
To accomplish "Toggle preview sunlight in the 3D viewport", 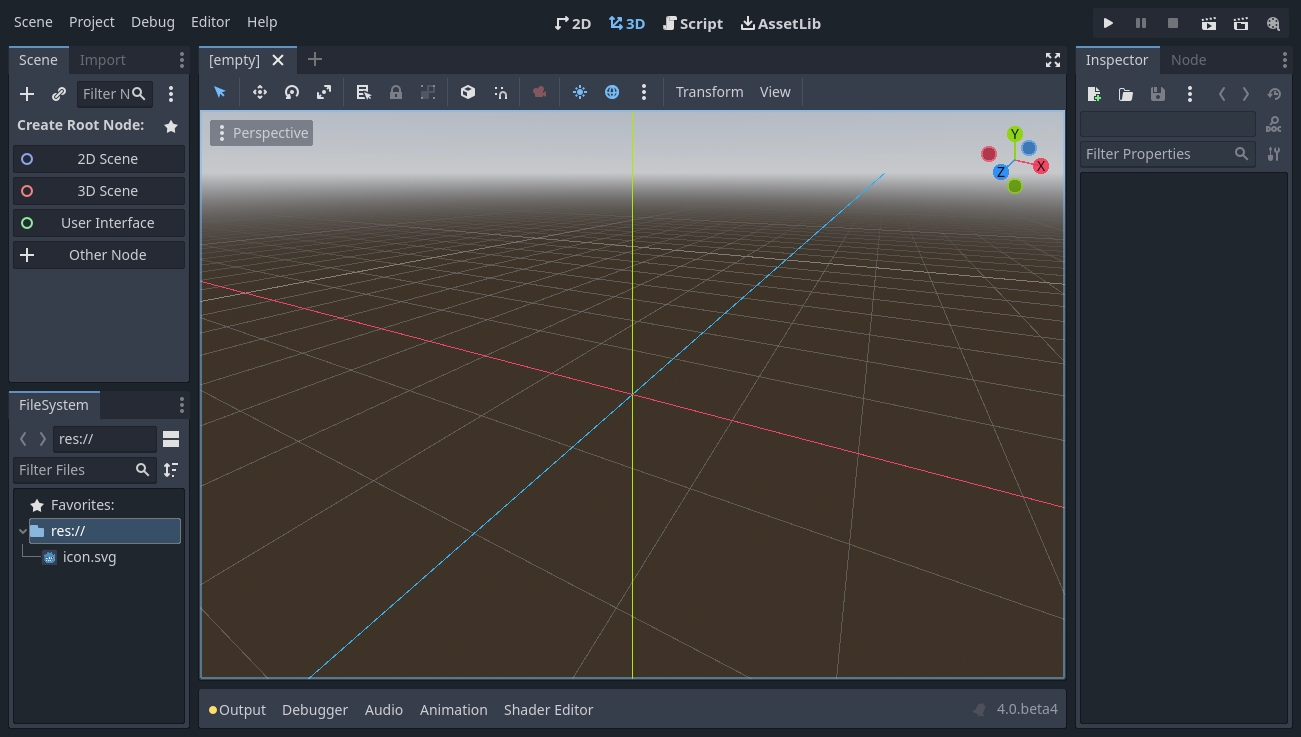I will pos(580,92).
